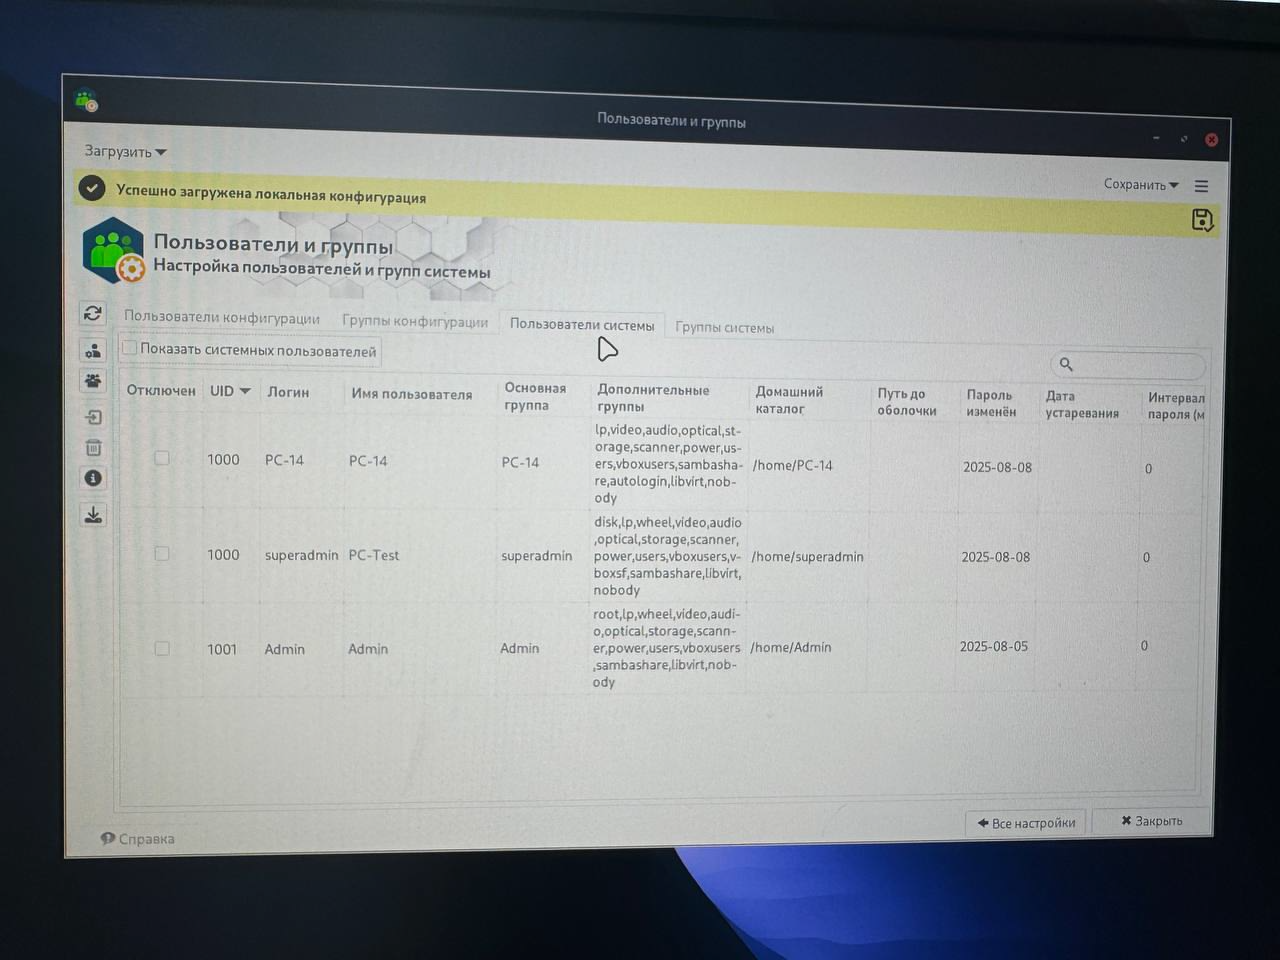Open the Загрузить dropdown menu
Viewport: 1280px width, 960px height.
pyautogui.click(x=125, y=151)
